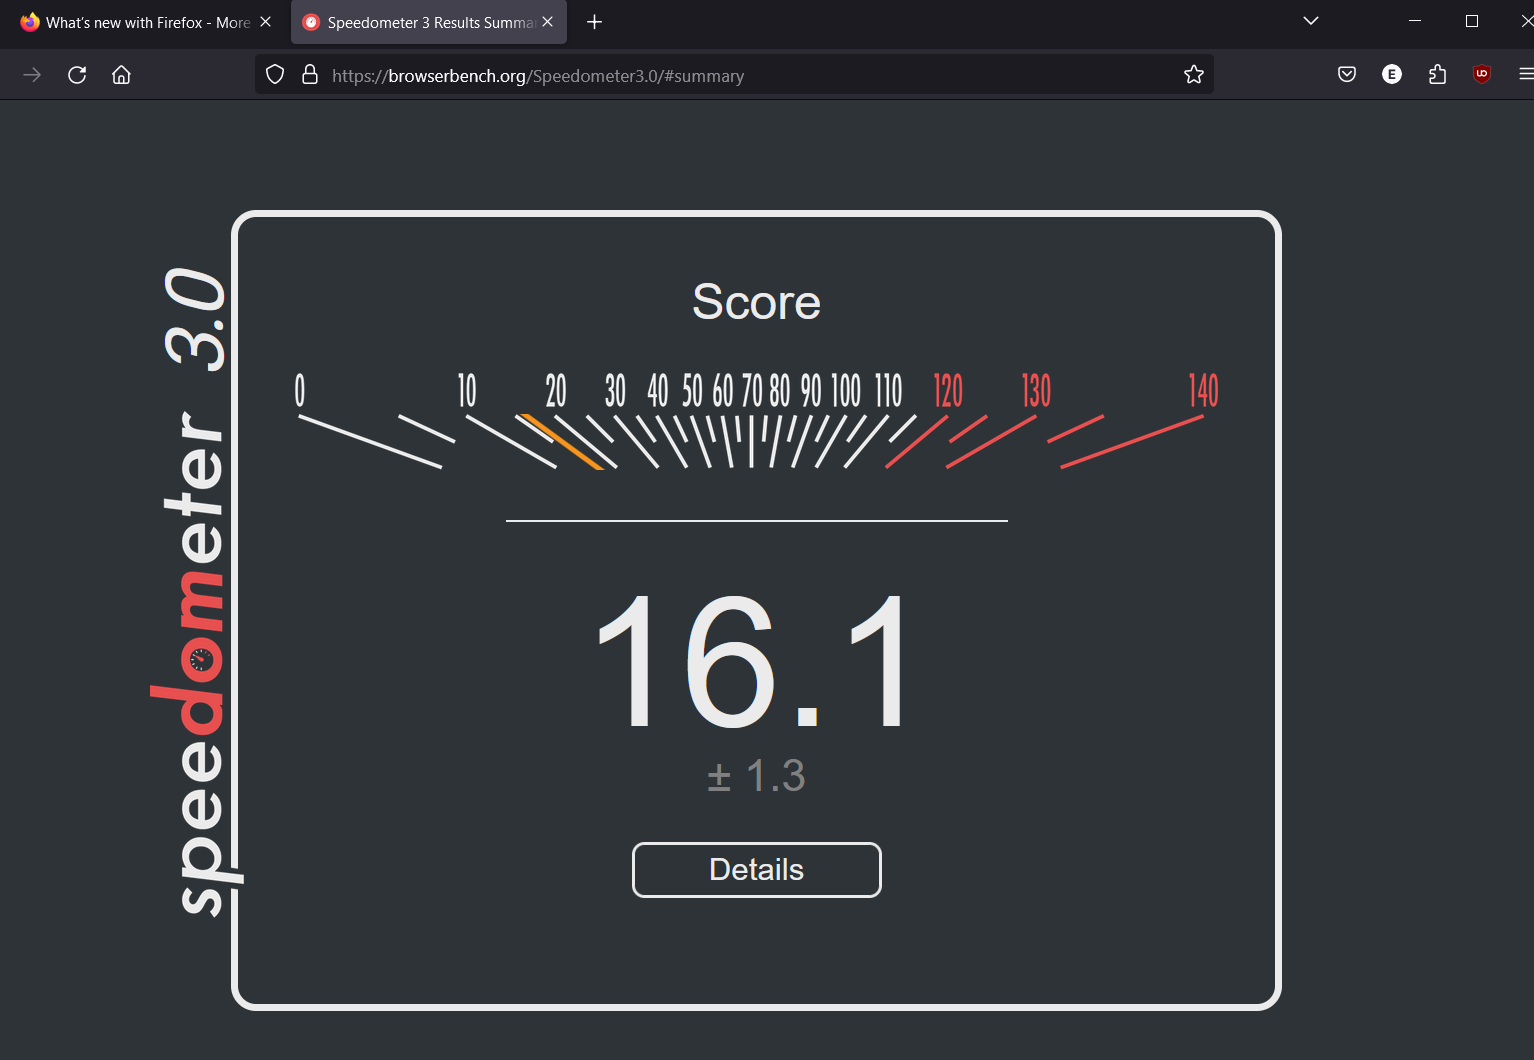Screen dimensions: 1534x1060
Task: Save page to Pocket
Action: (1347, 74)
